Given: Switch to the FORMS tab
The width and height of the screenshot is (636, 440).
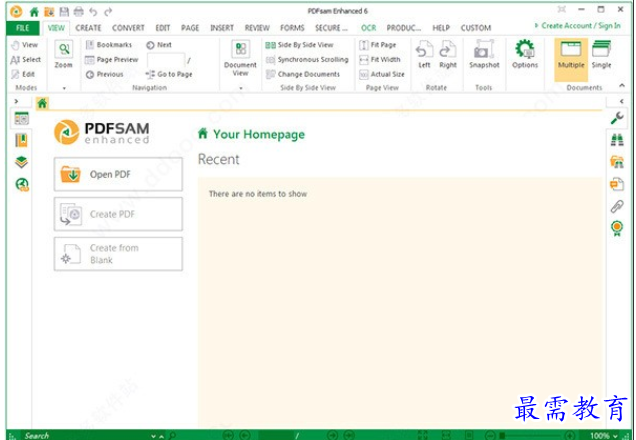Looking at the screenshot, I should pos(292,28).
